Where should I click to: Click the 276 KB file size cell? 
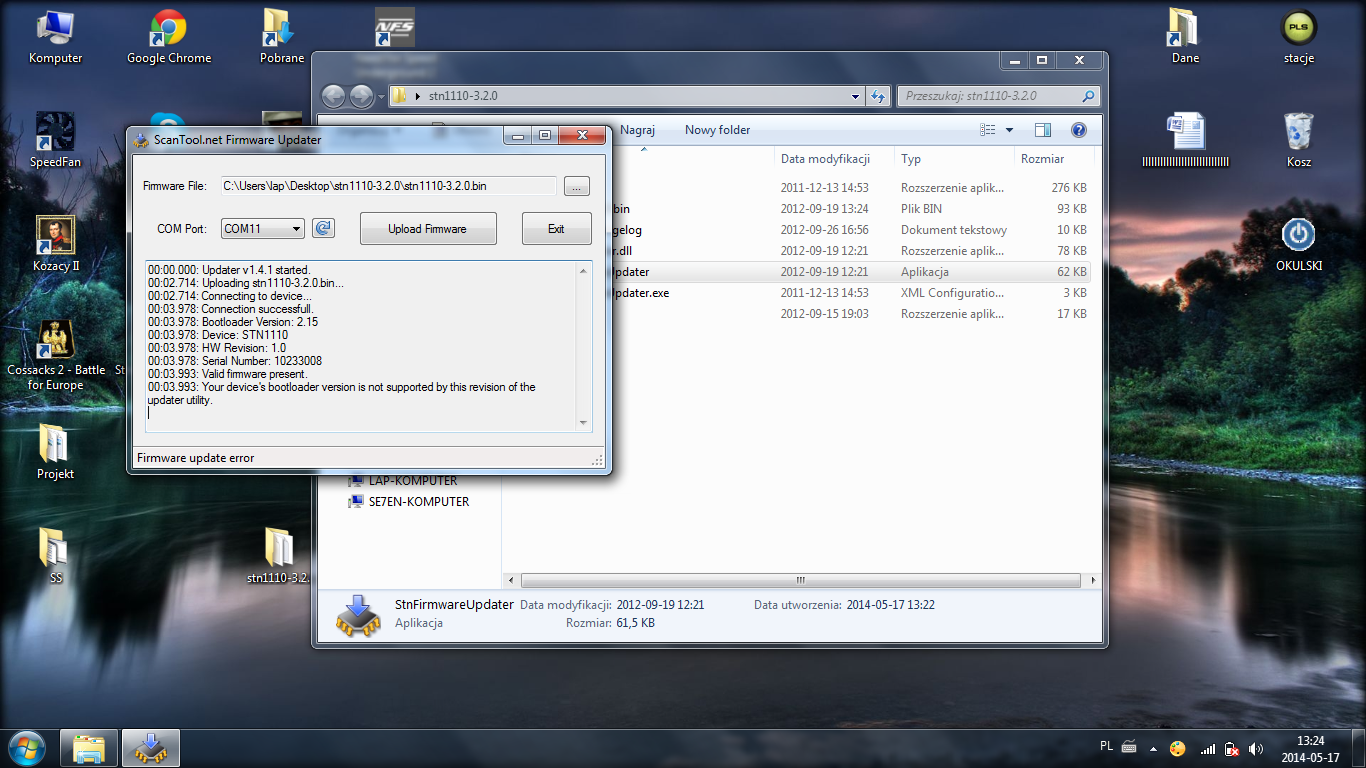tap(1068, 188)
